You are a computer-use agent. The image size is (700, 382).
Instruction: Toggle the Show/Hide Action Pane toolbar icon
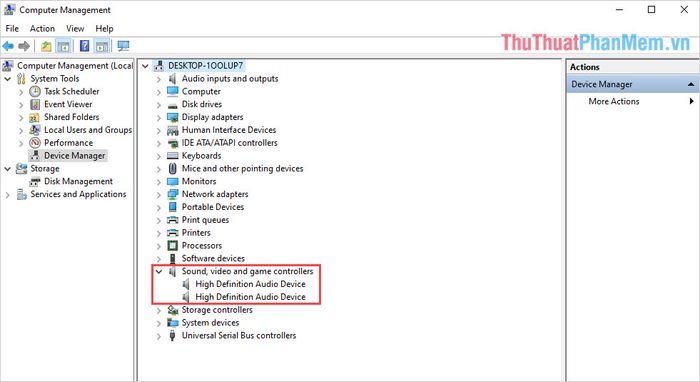coord(102,46)
